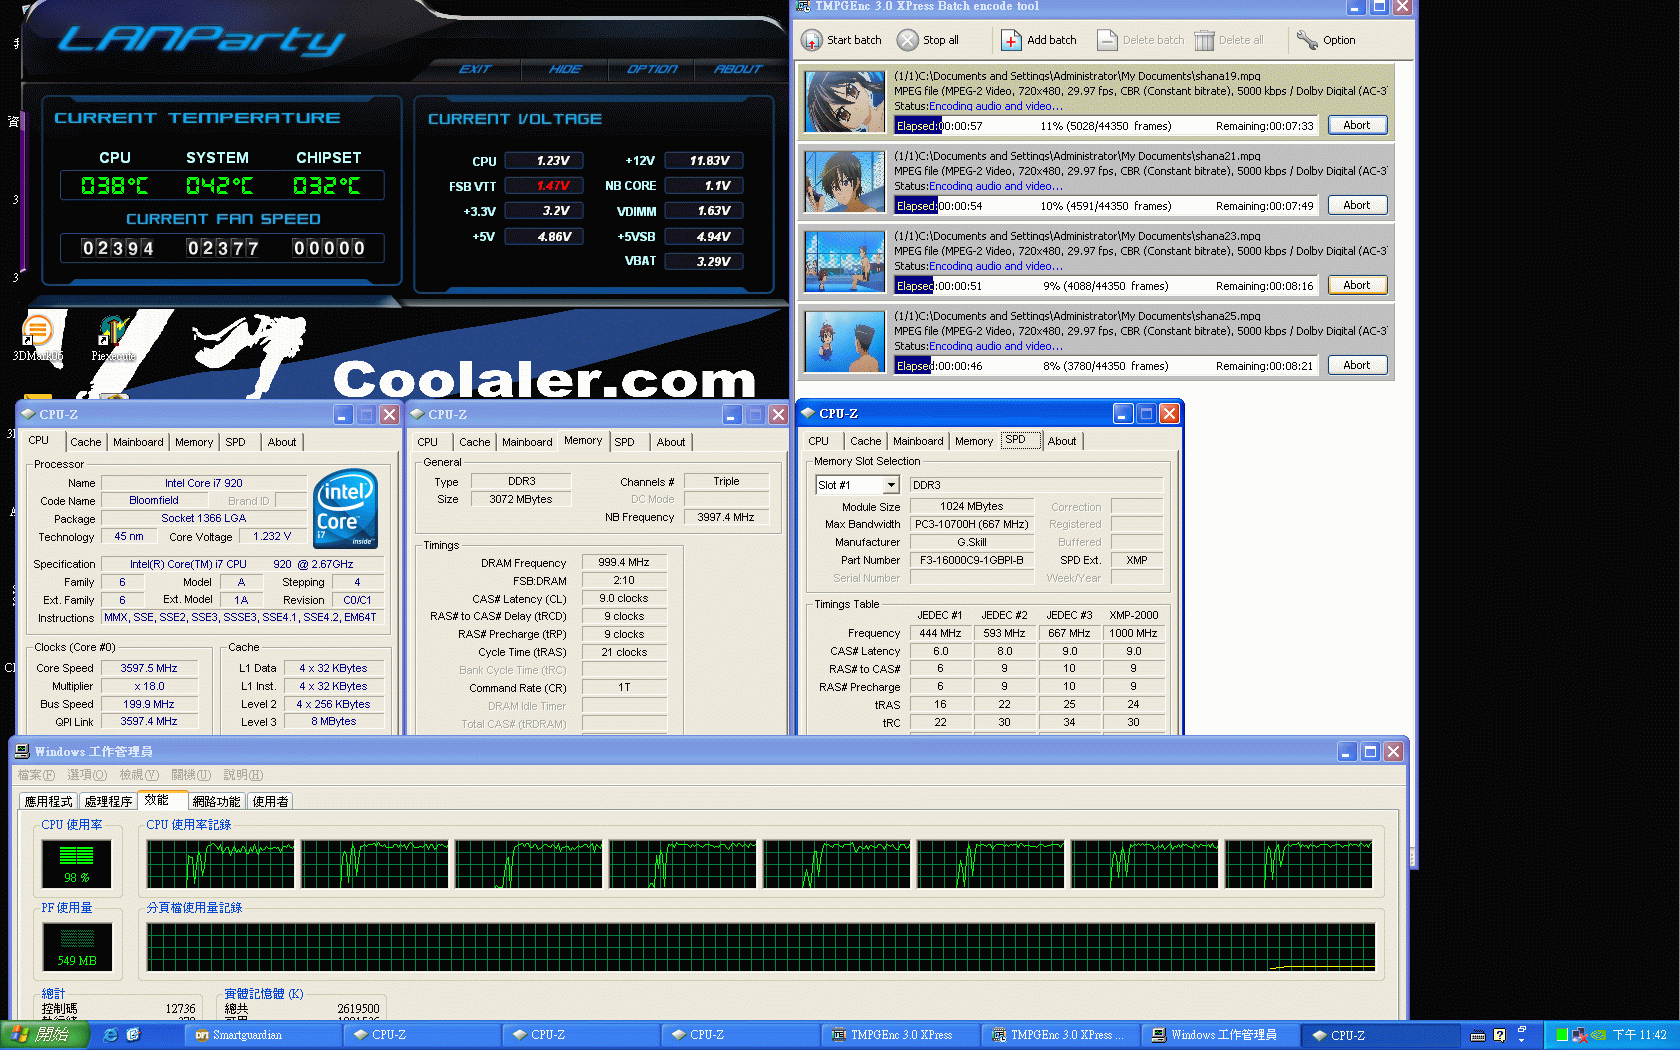Click the title icon of the CPU-Z processor window
Image resolution: width=1680 pixels, height=1050 pixels.
tap(28, 414)
